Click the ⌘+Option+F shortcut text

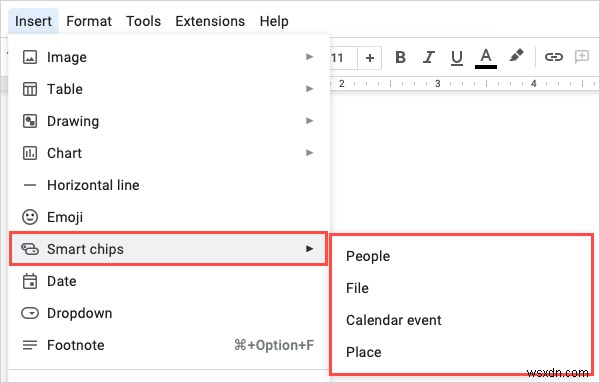pos(274,345)
